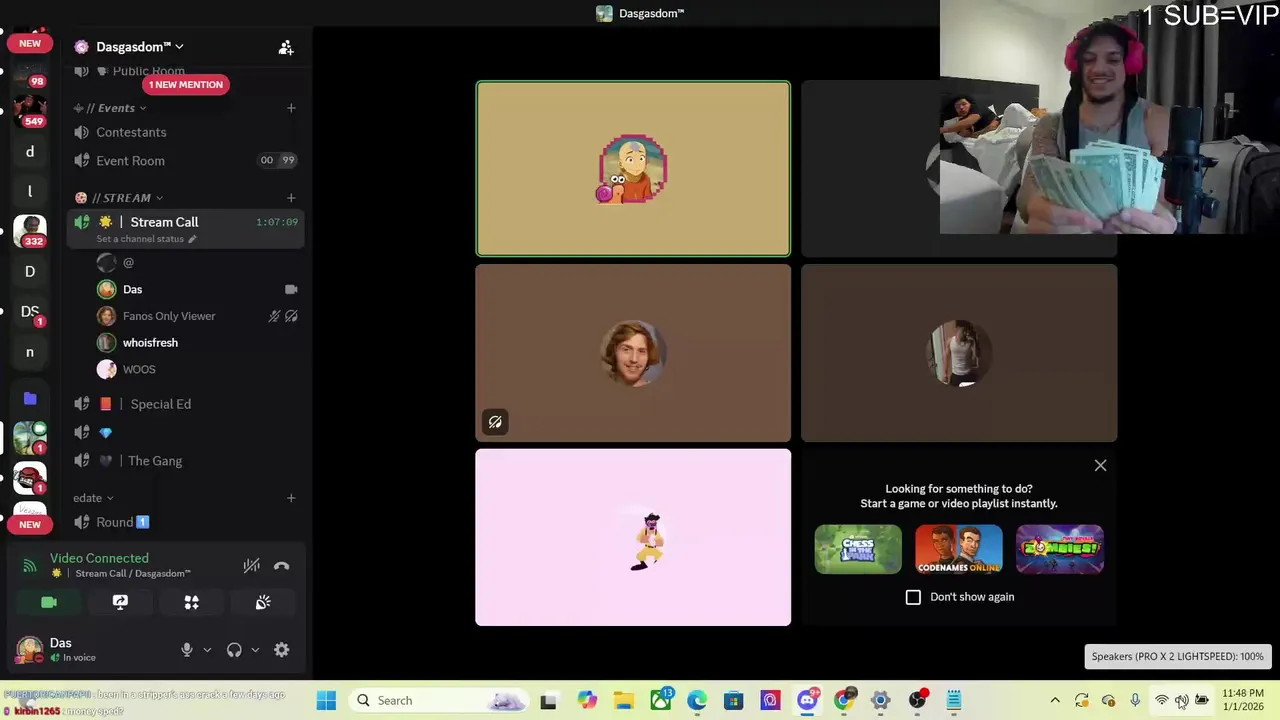Image resolution: width=1280 pixels, height=720 pixels.
Task: Show hidden system tray icons
Action: (x=1055, y=701)
